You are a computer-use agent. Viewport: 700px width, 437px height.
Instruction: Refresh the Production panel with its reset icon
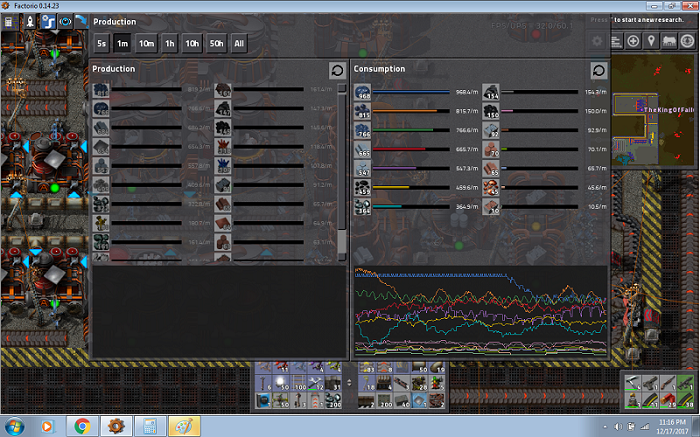(x=337, y=70)
